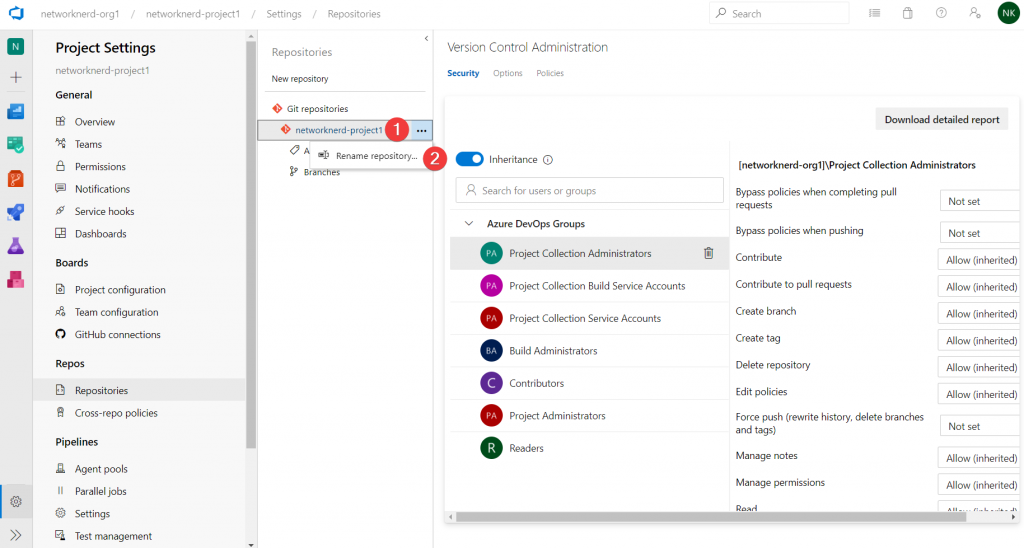Open the Repos hub icon in left rail
The image size is (1024, 548).
tap(16, 178)
